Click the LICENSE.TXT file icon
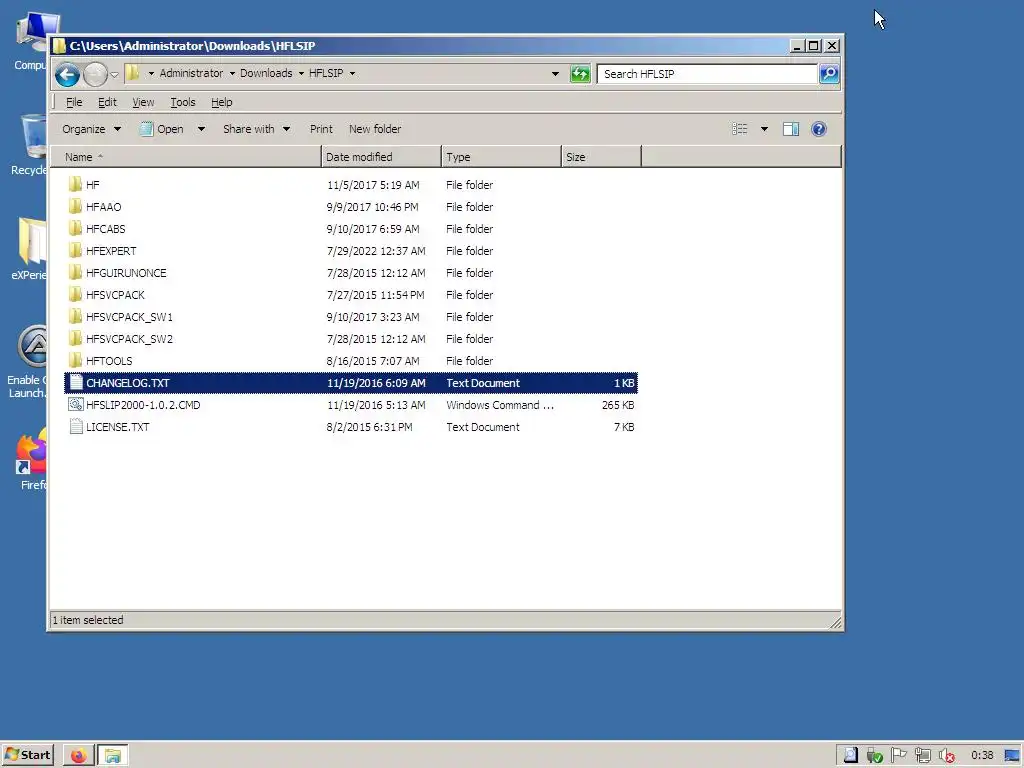 click(x=76, y=426)
